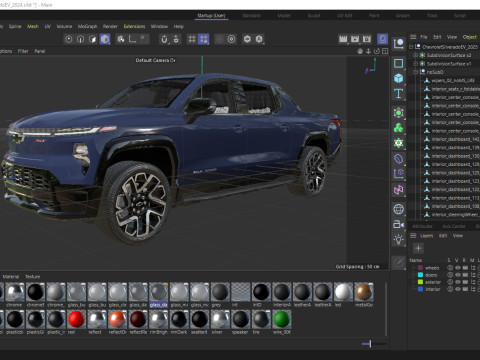Open the Axis Center tab
The width and height of the screenshot is (480, 360).
454,226
